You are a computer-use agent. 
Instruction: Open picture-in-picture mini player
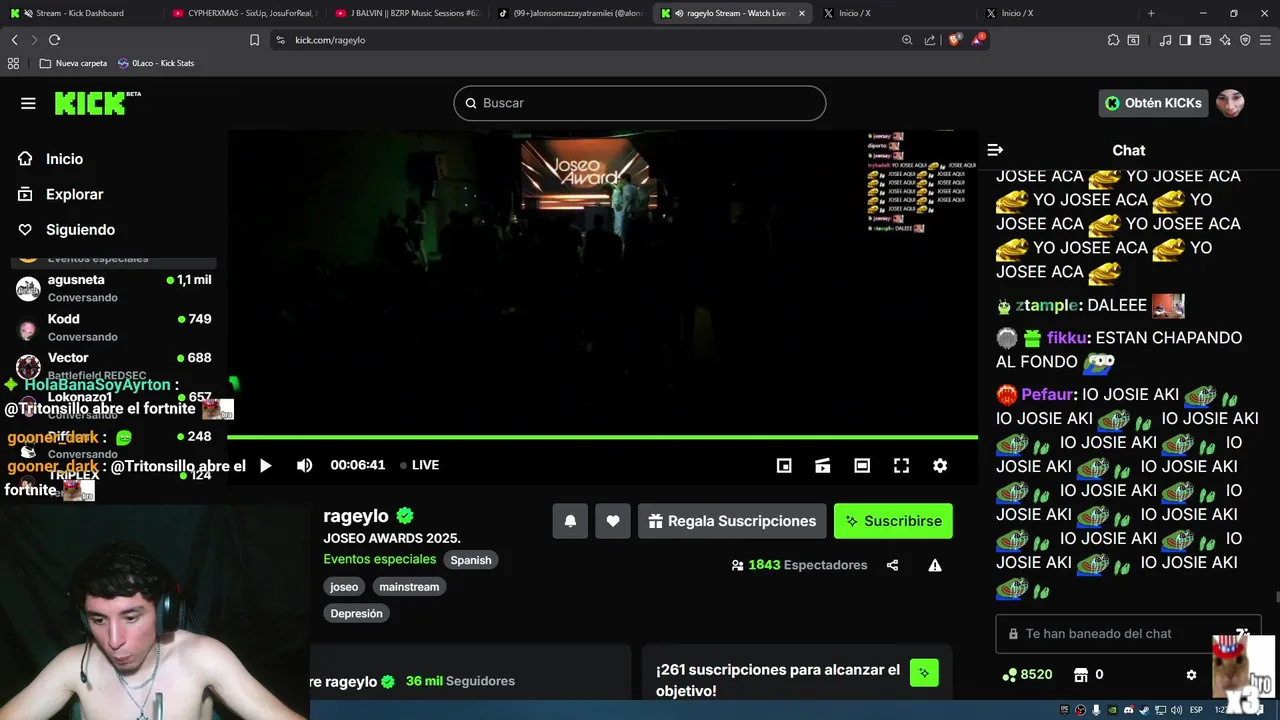784,465
